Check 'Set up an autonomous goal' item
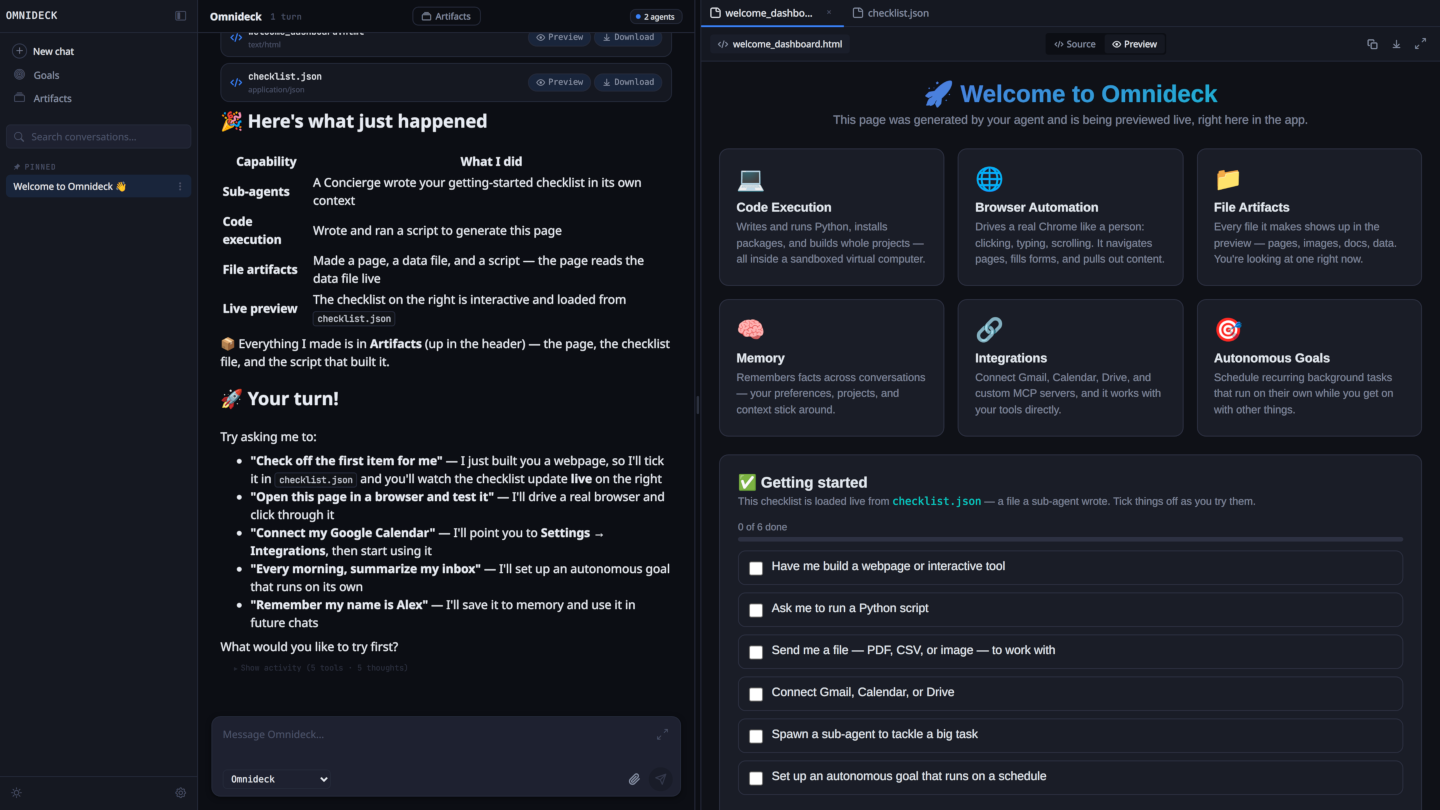1440x810 pixels. coord(756,778)
